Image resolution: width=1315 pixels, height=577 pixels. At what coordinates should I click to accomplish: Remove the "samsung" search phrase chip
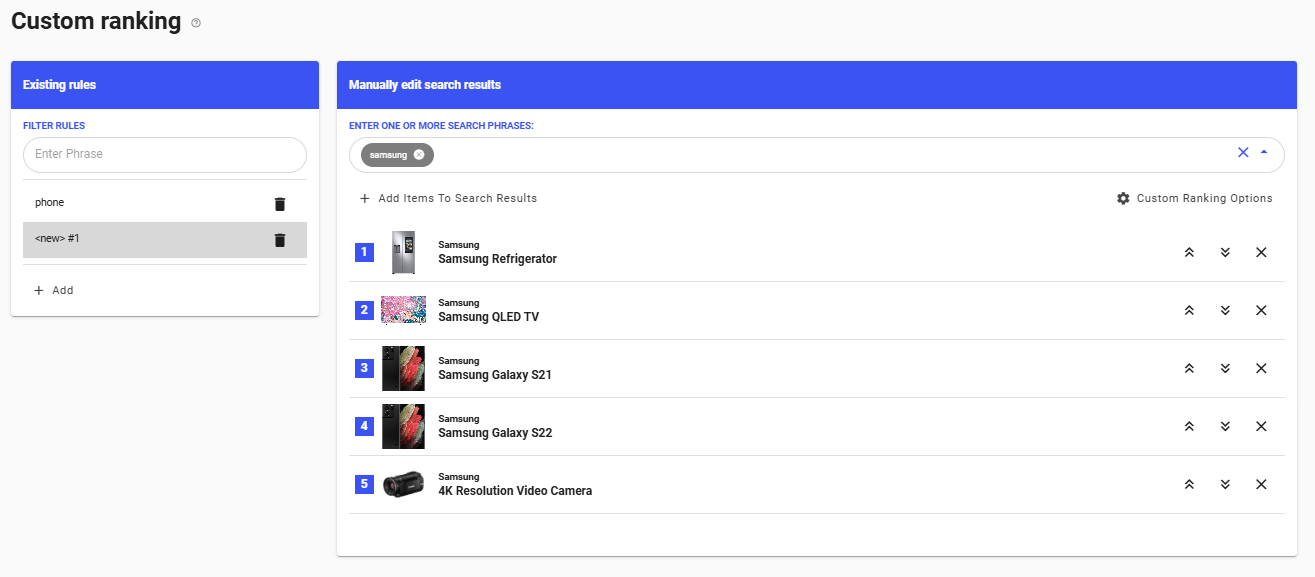[420, 155]
